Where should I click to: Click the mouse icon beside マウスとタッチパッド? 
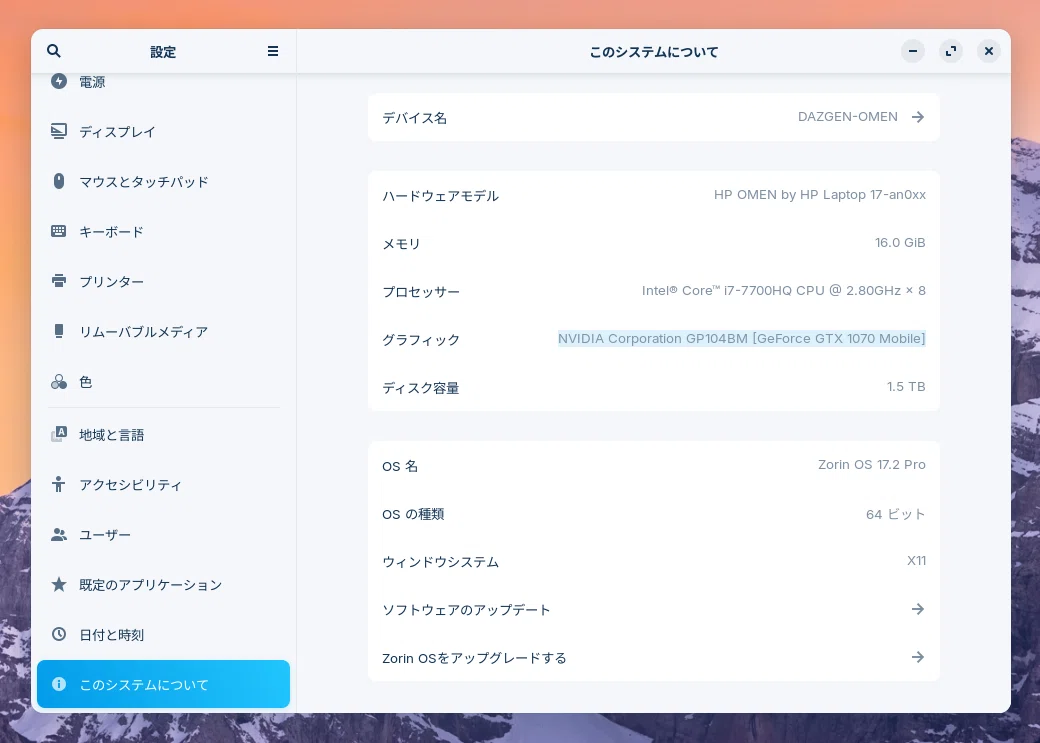[59, 181]
